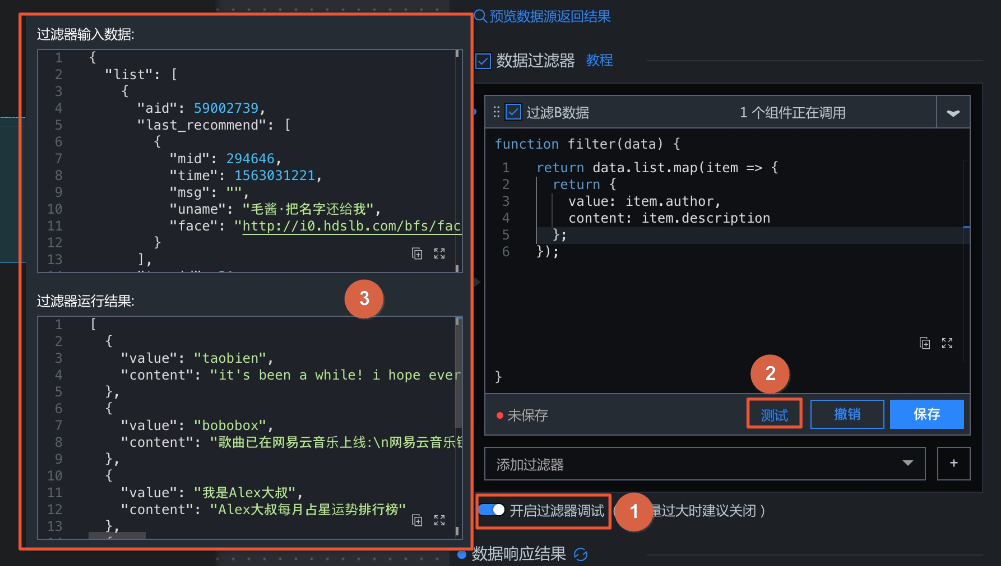Click the vertical scrollbar of input data panel
The image size is (1001, 566).
(x=458, y=161)
